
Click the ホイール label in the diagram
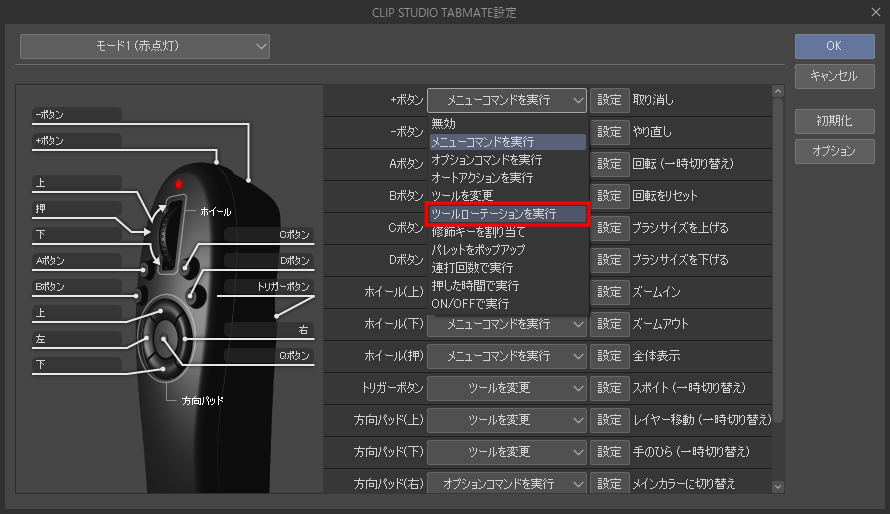coord(216,212)
